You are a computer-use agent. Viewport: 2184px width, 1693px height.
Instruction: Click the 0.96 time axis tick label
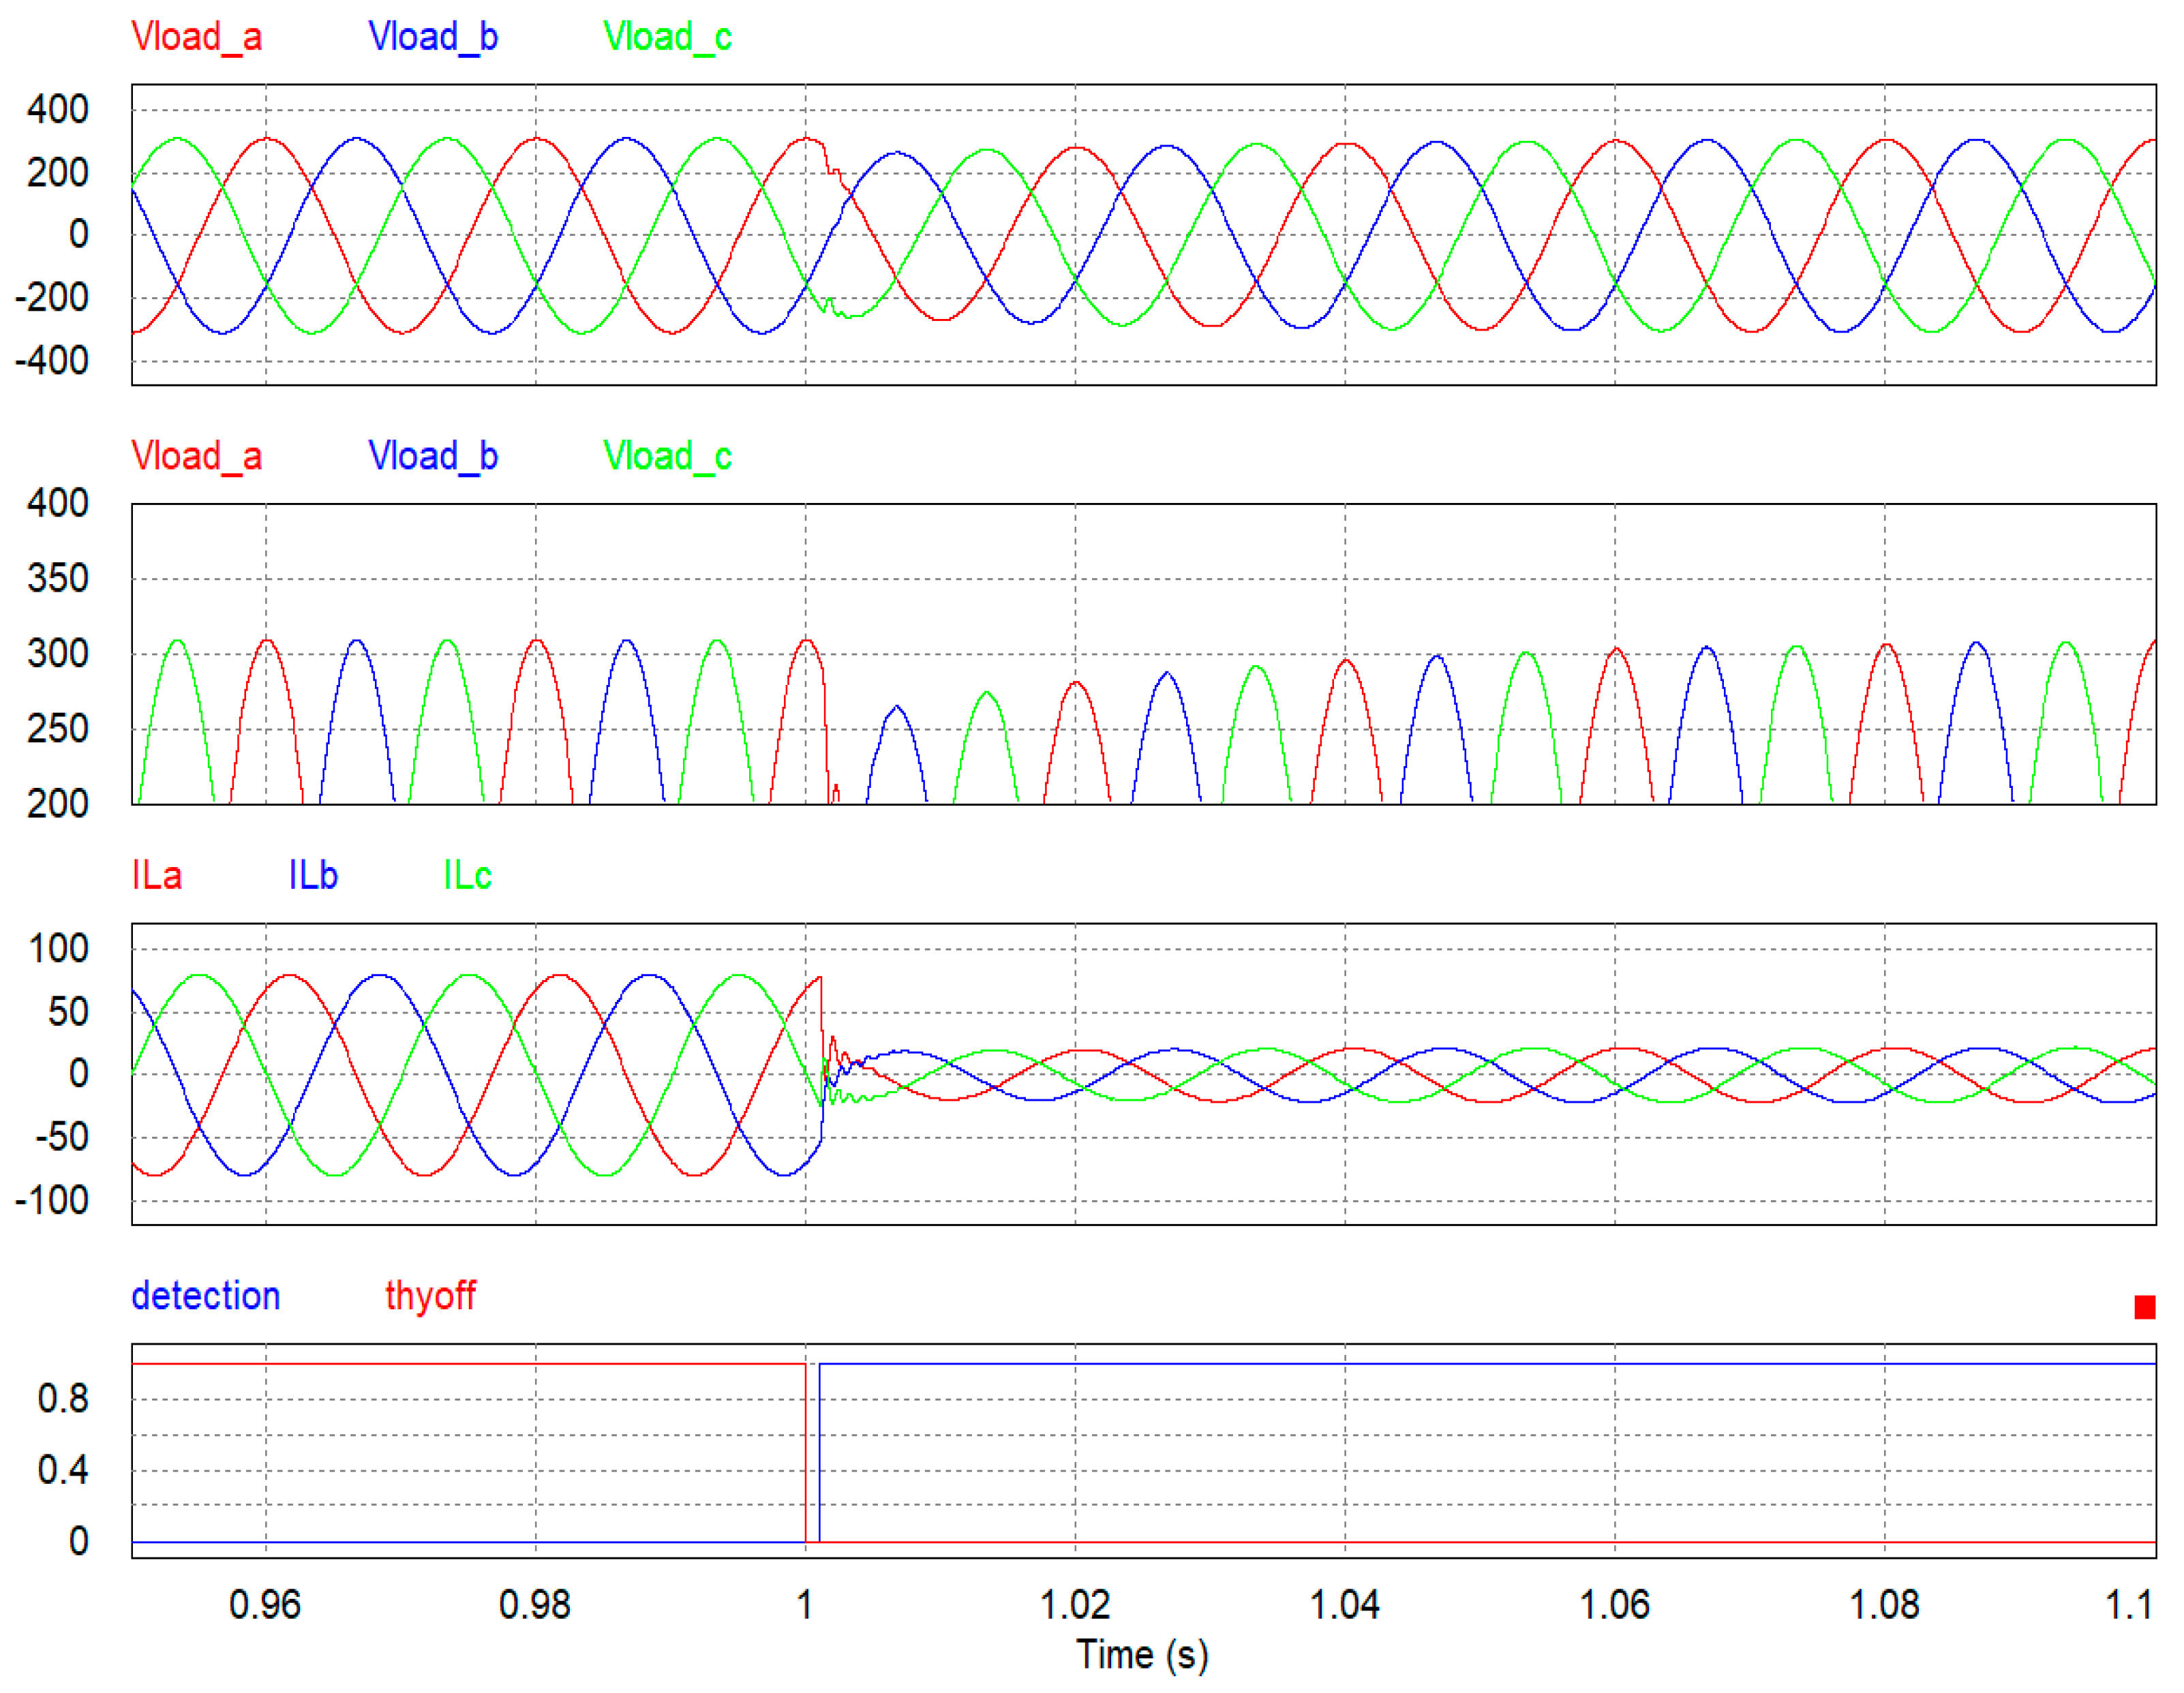[x=265, y=1605]
